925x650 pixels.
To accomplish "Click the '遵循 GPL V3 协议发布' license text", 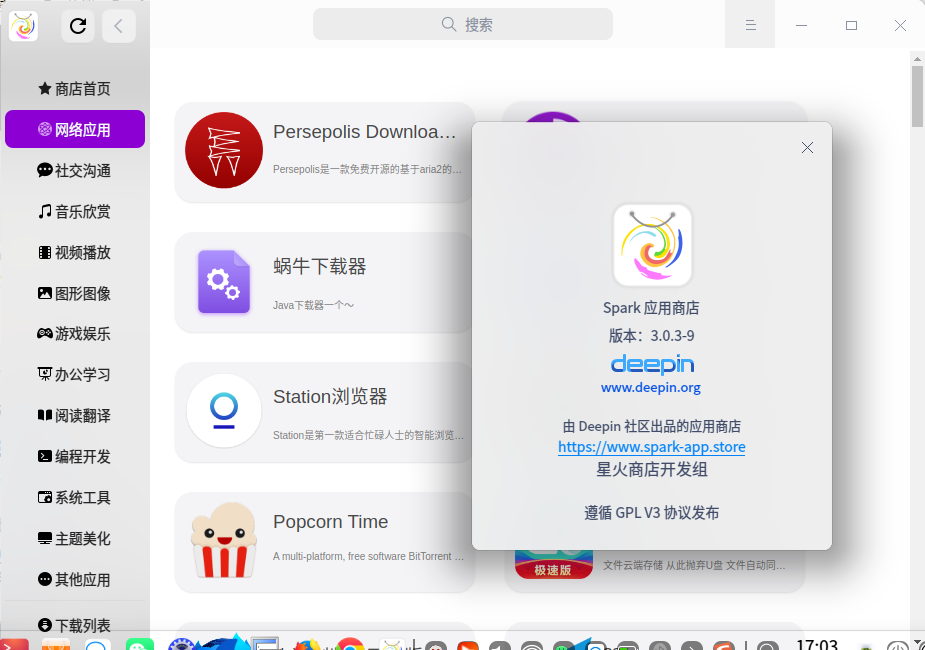I will point(652,513).
